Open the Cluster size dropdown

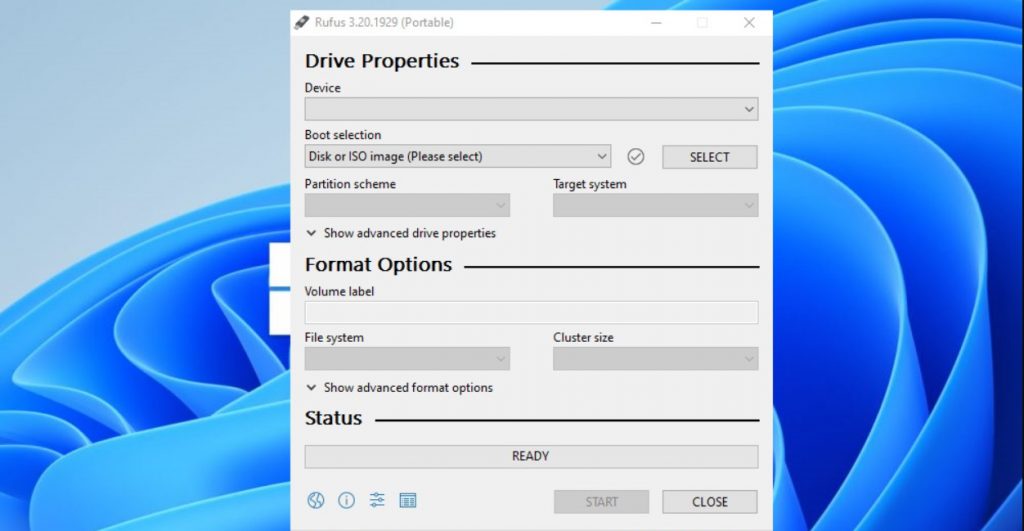point(655,359)
